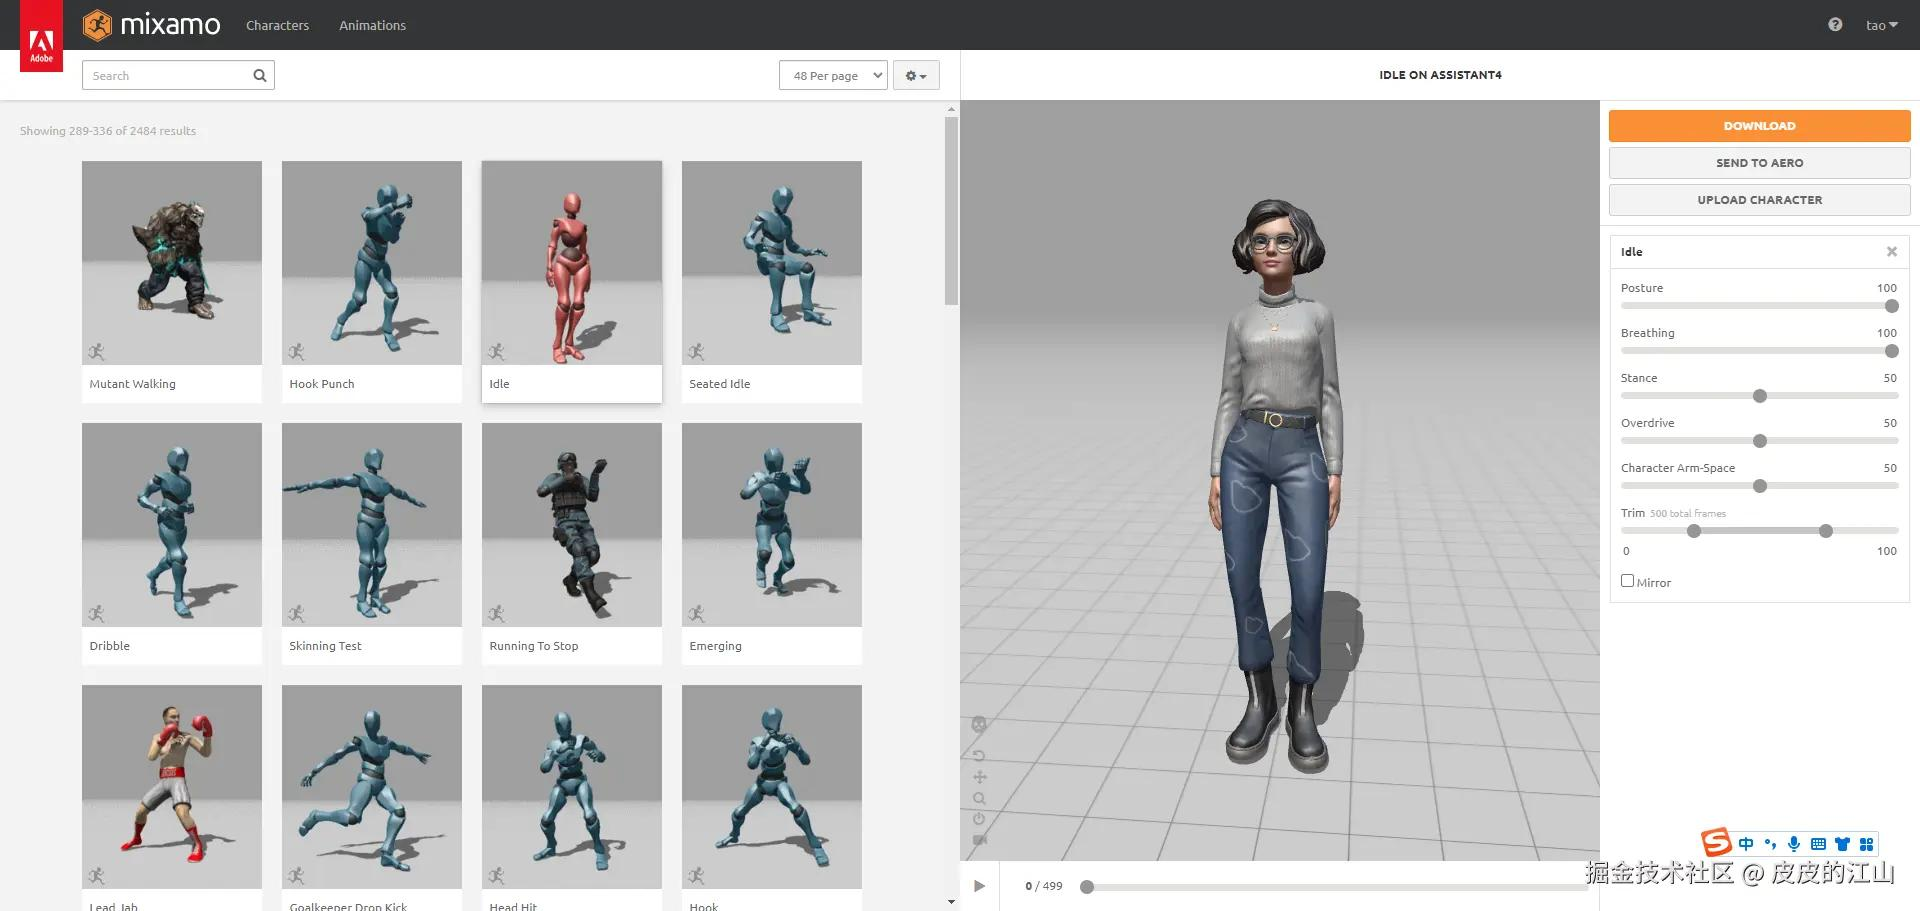Click the reset camera arrow icon
1920x911 pixels.
(x=979, y=755)
